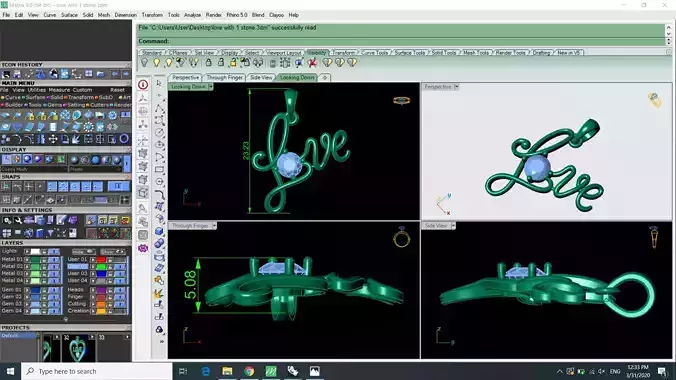Click the Show button in Layers panel

point(113,251)
